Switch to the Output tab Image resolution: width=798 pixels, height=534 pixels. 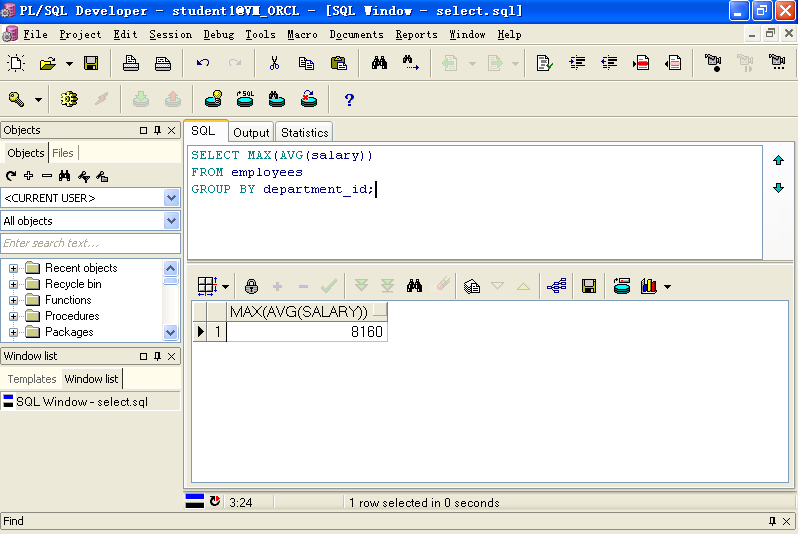[251, 133]
